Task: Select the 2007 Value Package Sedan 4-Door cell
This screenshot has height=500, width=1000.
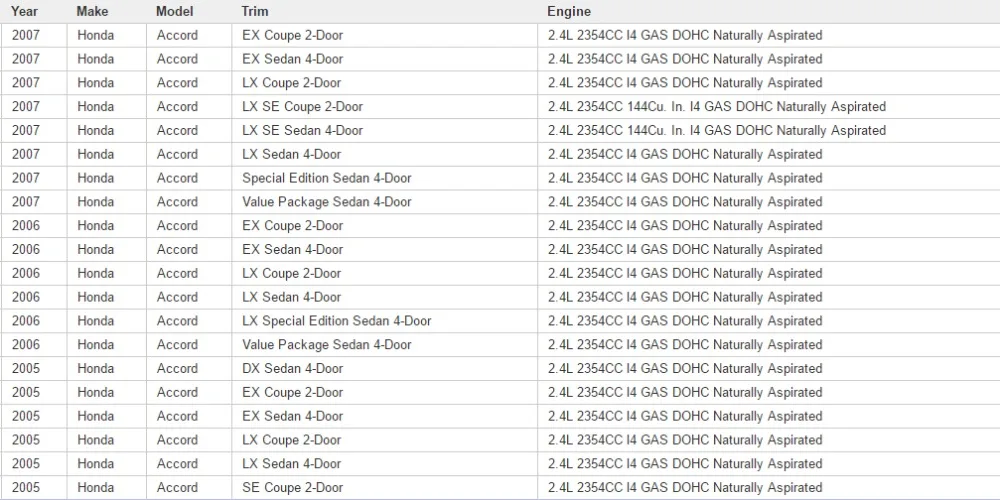Action: pyautogui.click(x=385, y=202)
